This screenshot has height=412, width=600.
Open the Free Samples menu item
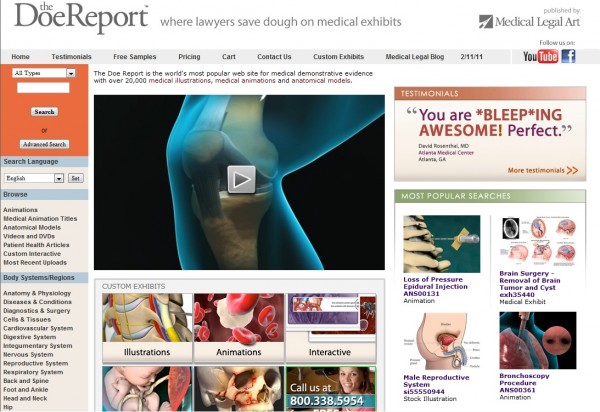(135, 57)
